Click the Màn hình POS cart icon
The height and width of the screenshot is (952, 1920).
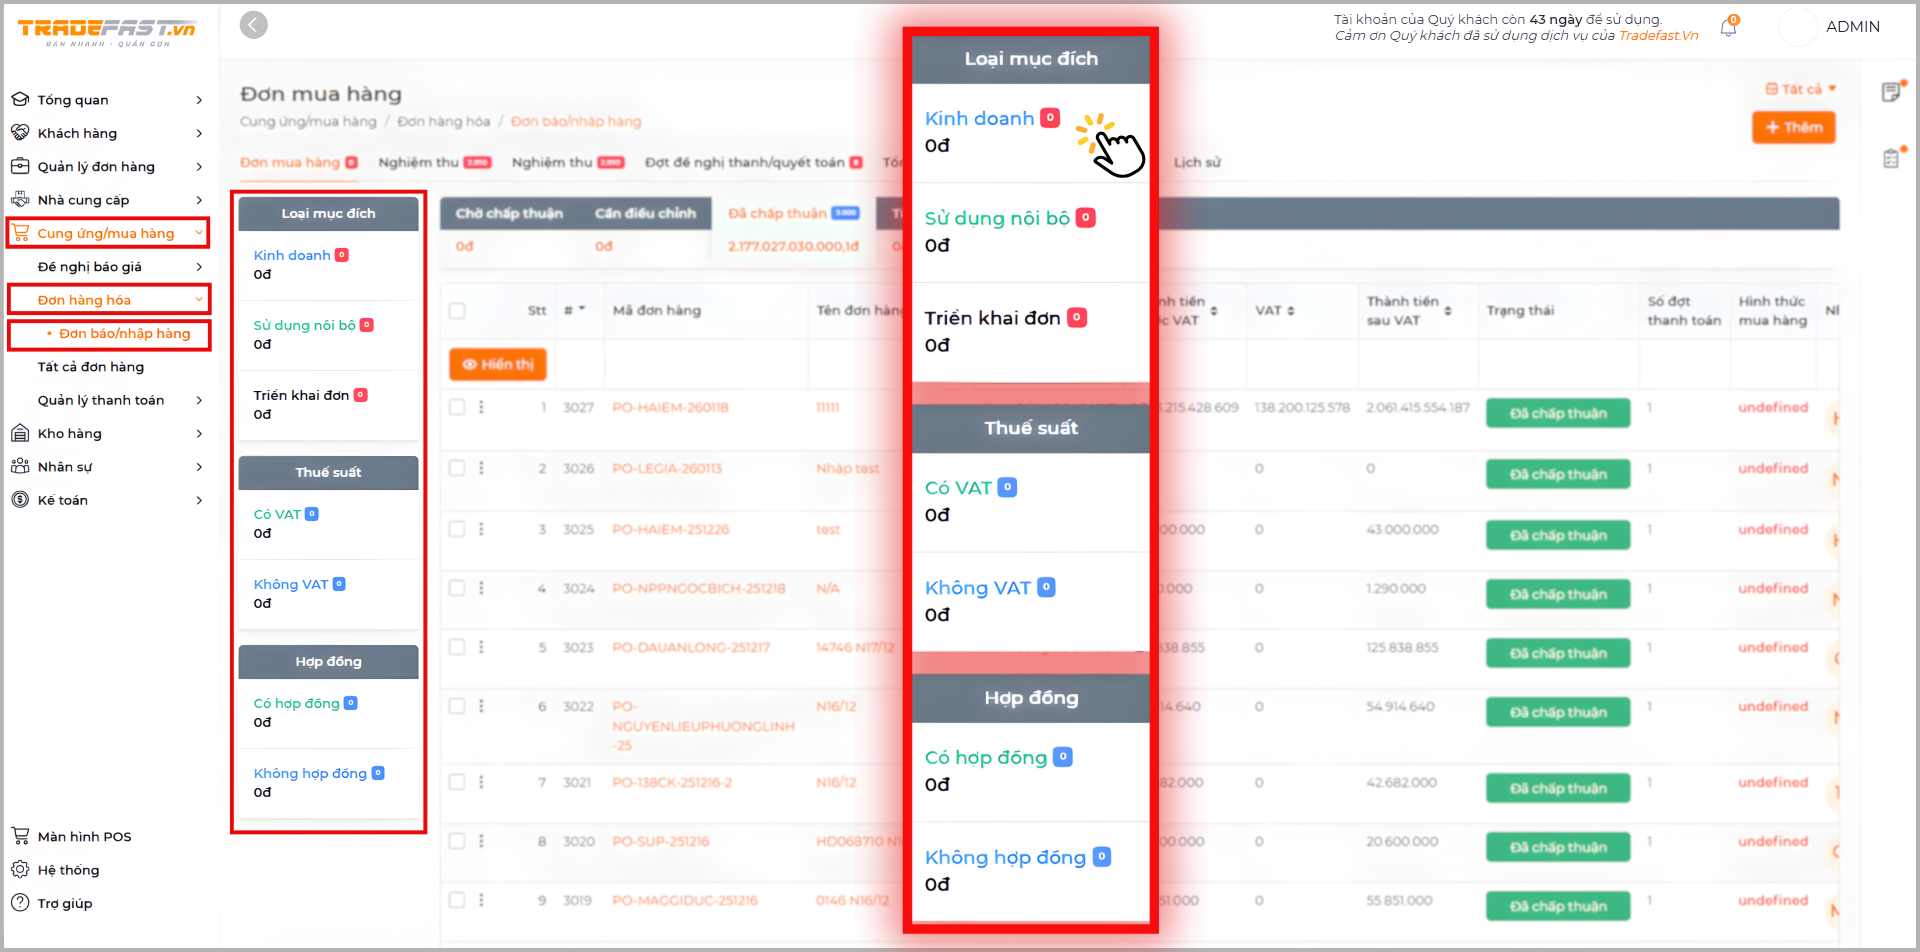click(x=20, y=836)
